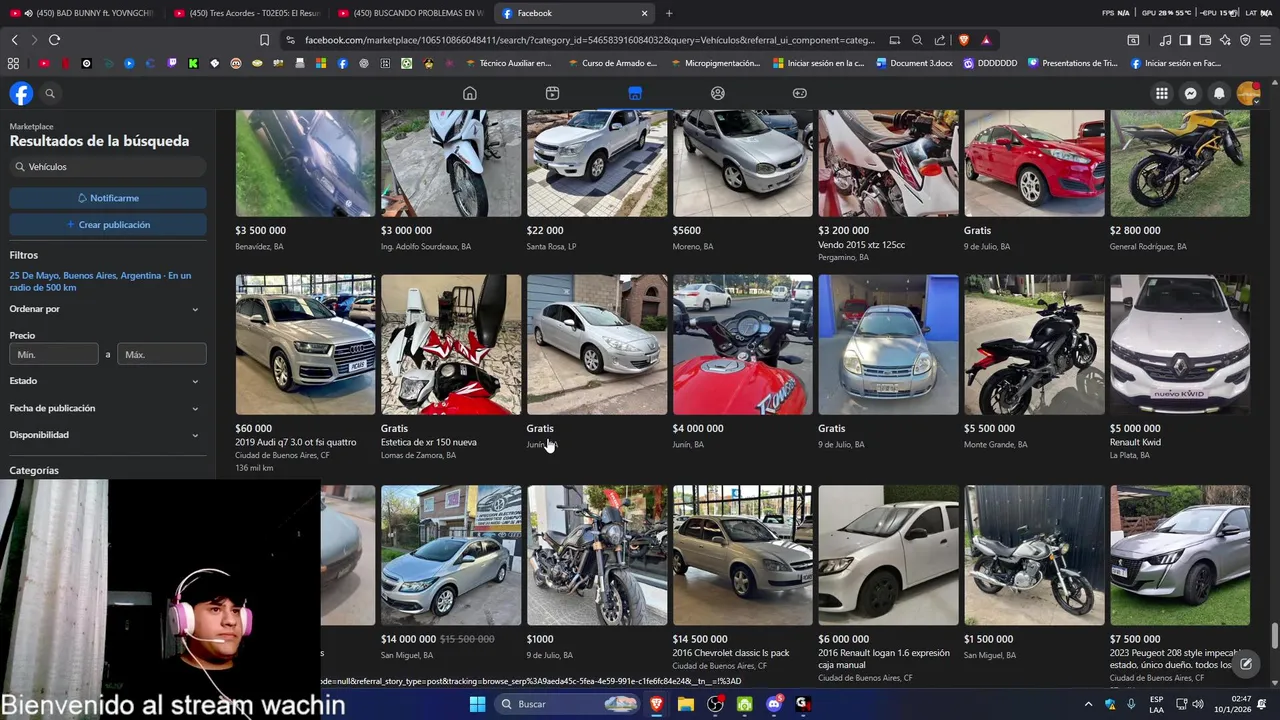Open the Gaming icon in Facebook's top navigation
The width and height of the screenshot is (1280, 720).
(x=800, y=93)
